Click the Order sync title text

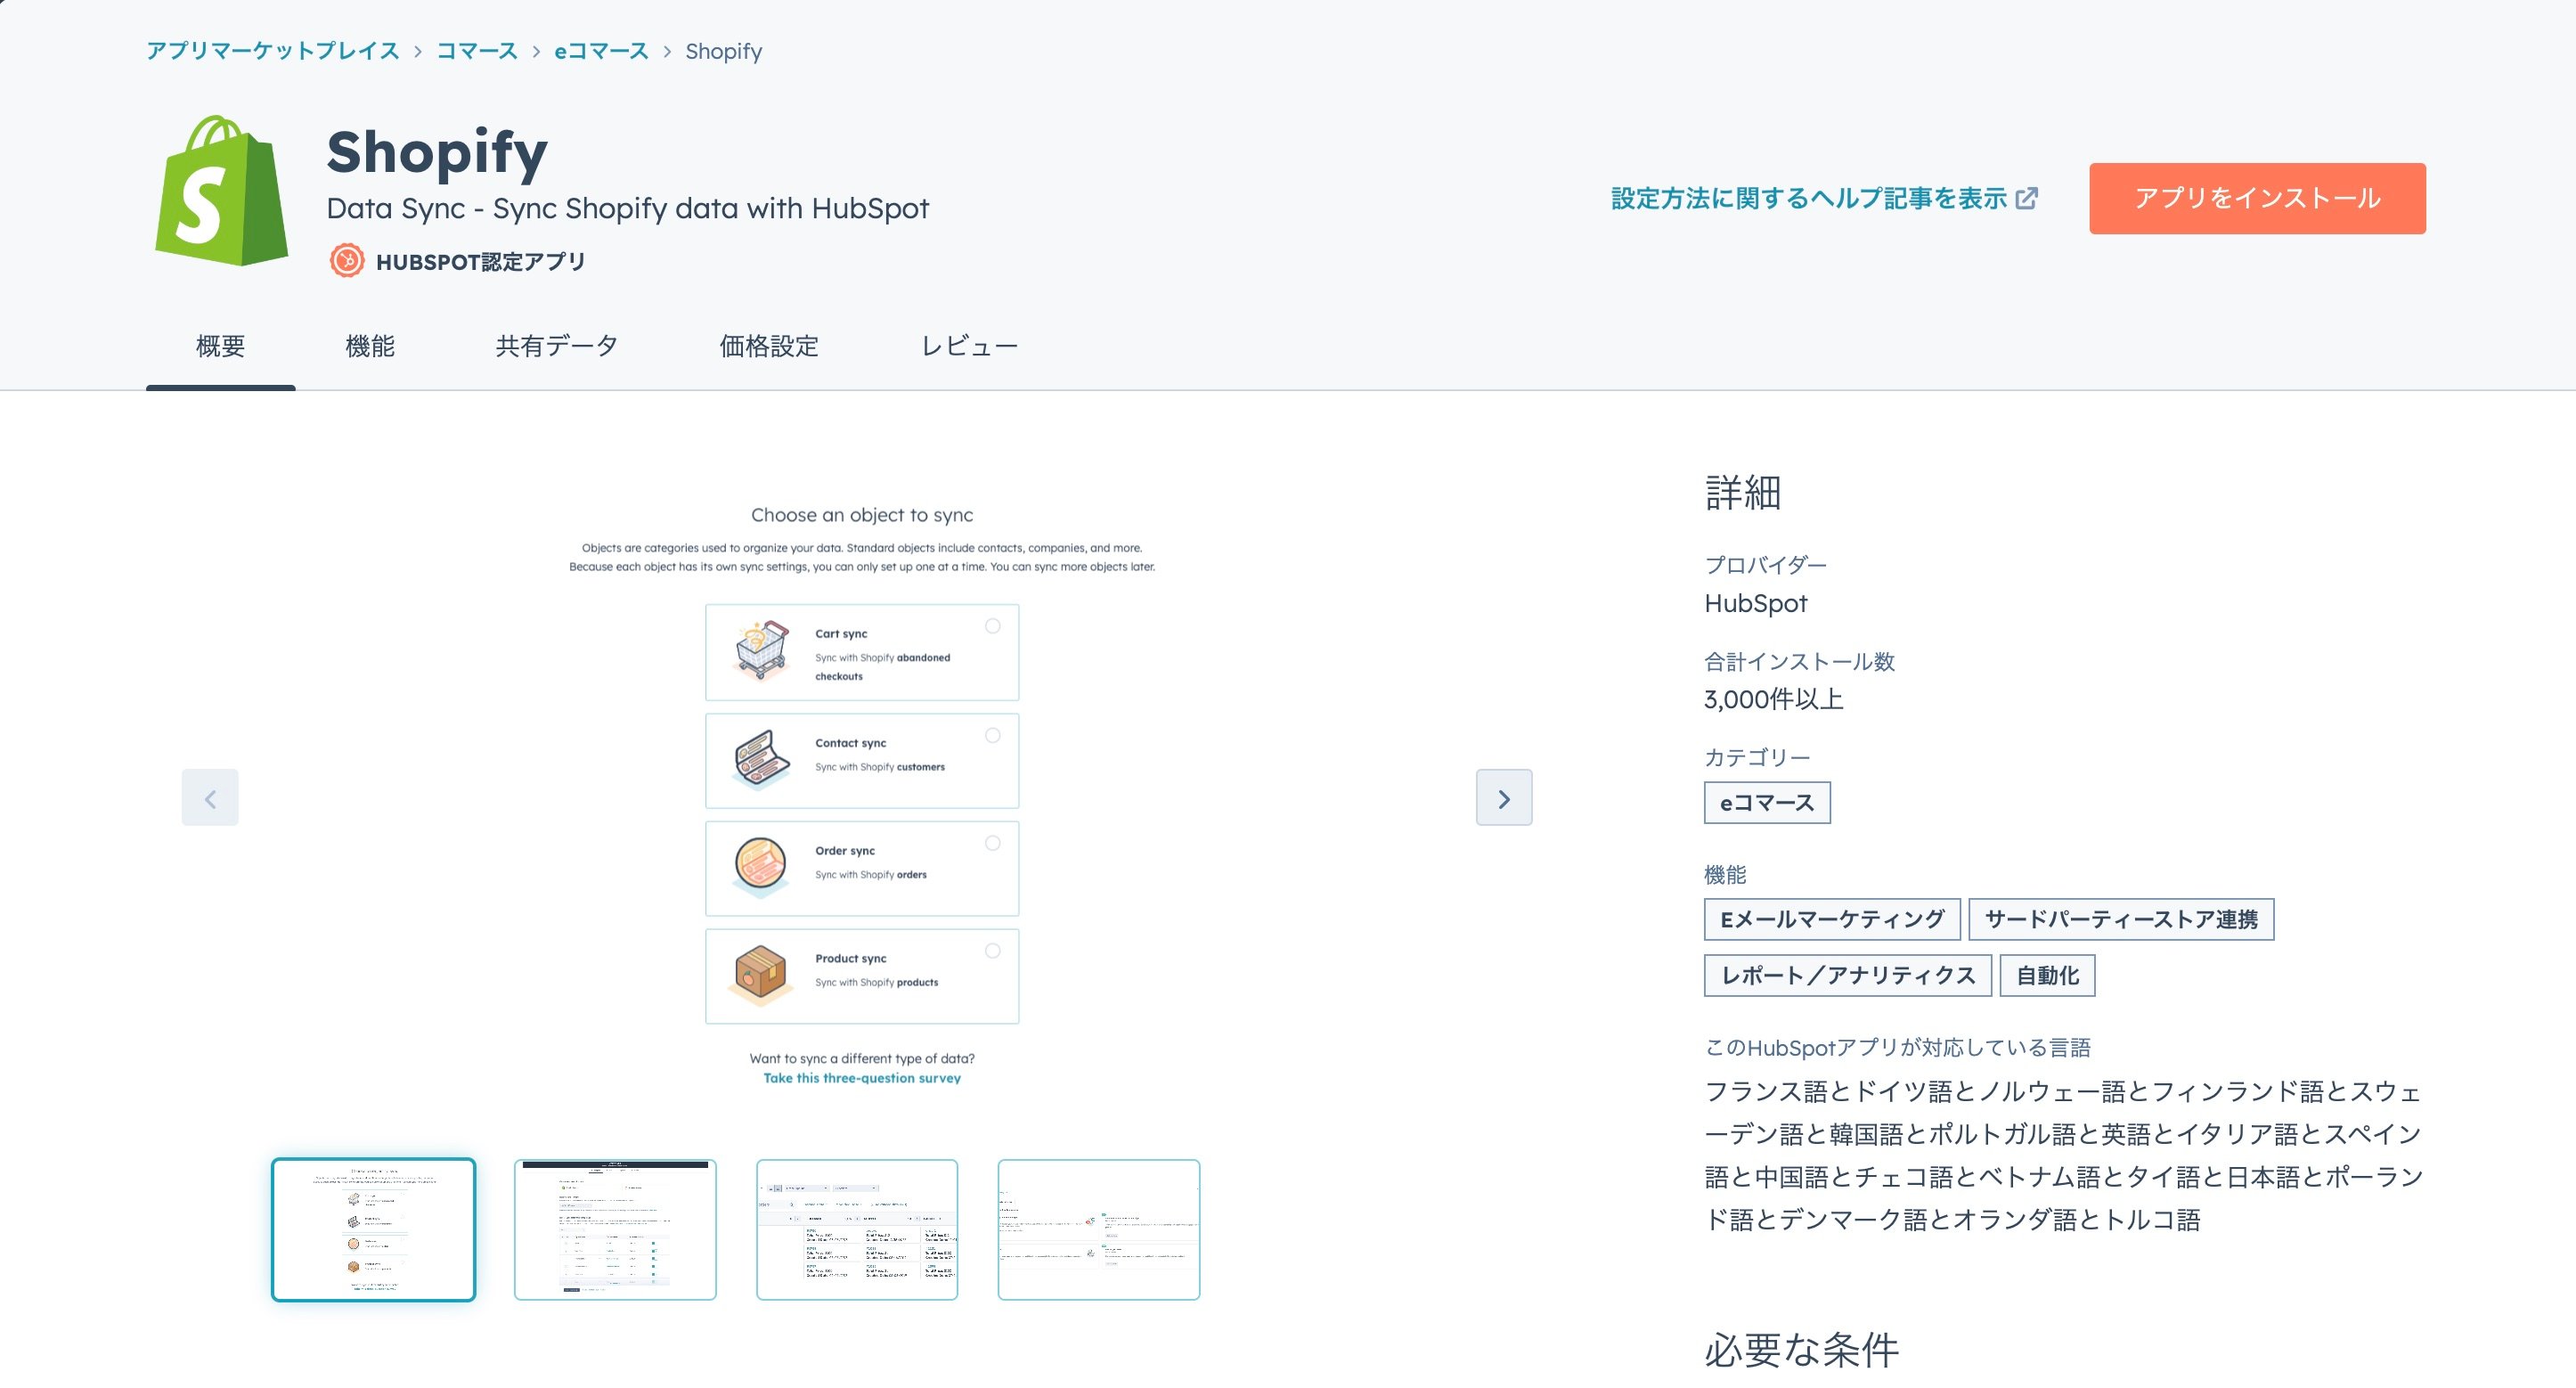click(845, 850)
